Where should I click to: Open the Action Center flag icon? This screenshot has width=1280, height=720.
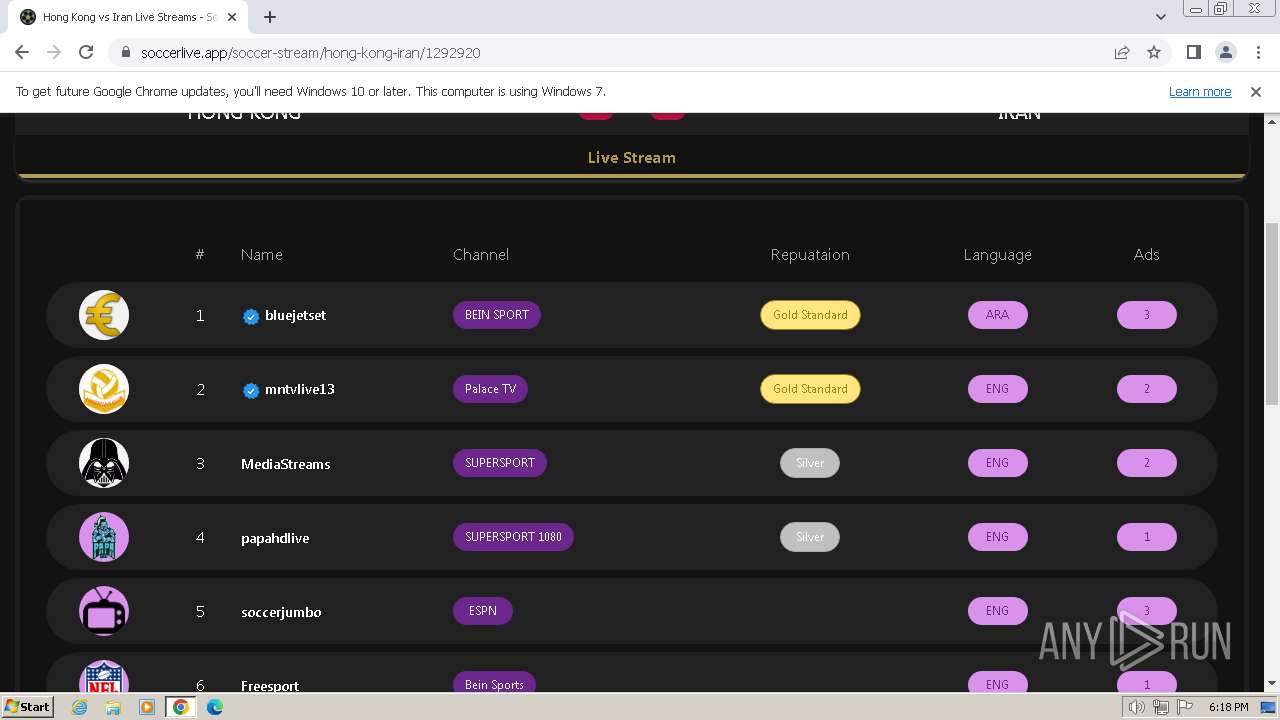click(x=1185, y=707)
